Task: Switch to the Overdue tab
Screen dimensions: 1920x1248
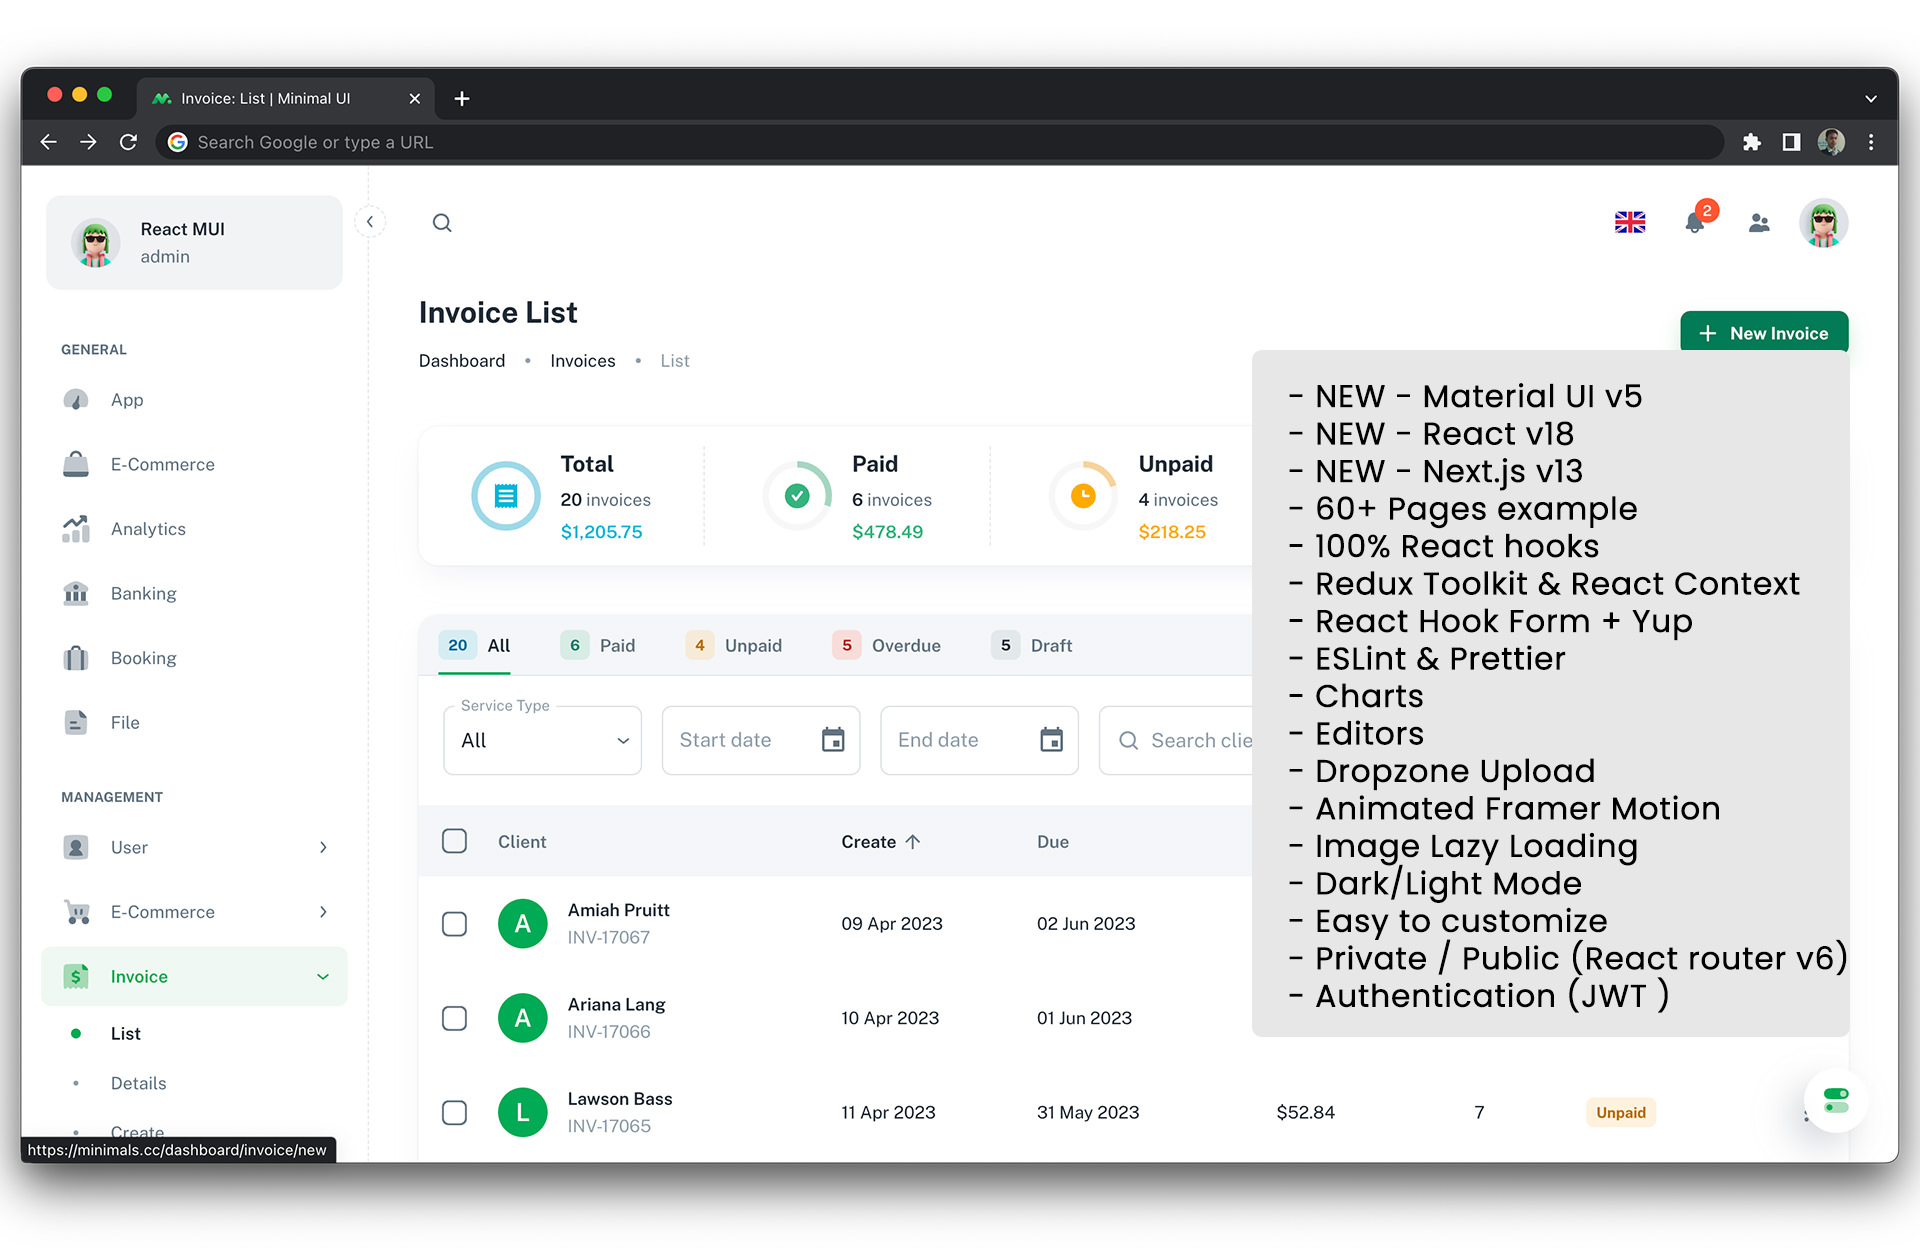Action: click(887, 646)
